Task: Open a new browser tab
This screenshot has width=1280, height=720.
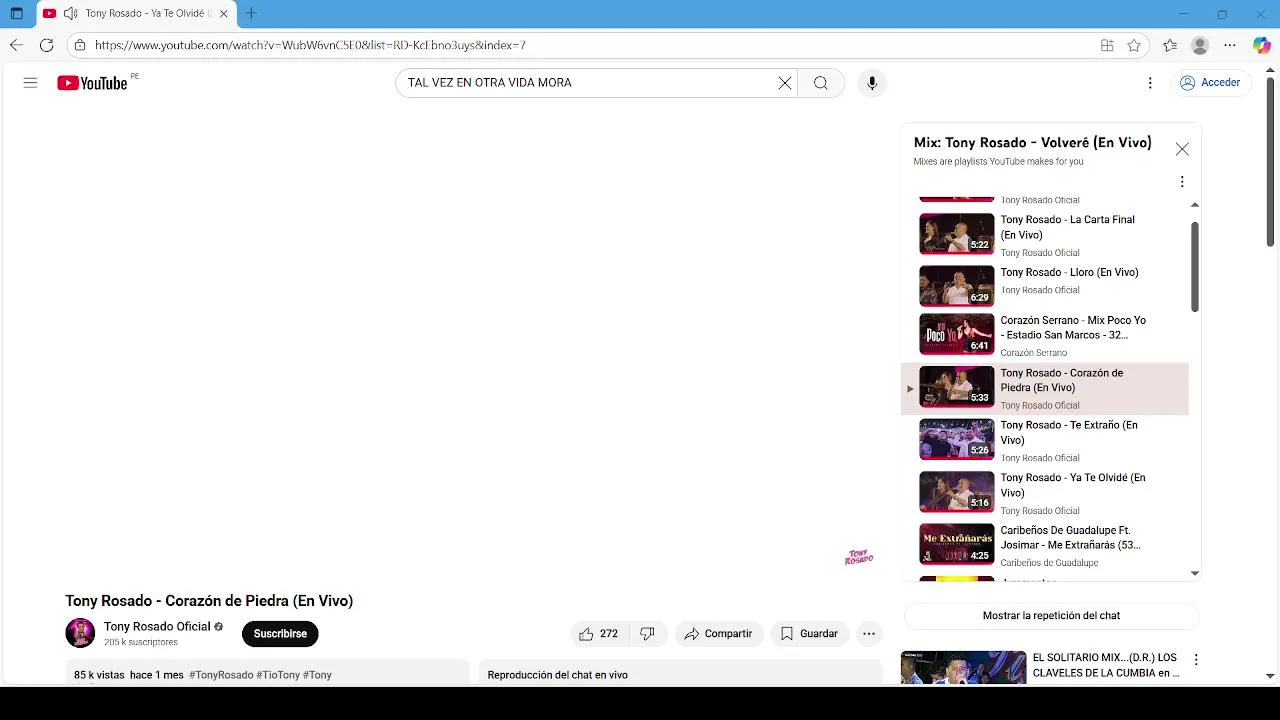Action: 251,14
